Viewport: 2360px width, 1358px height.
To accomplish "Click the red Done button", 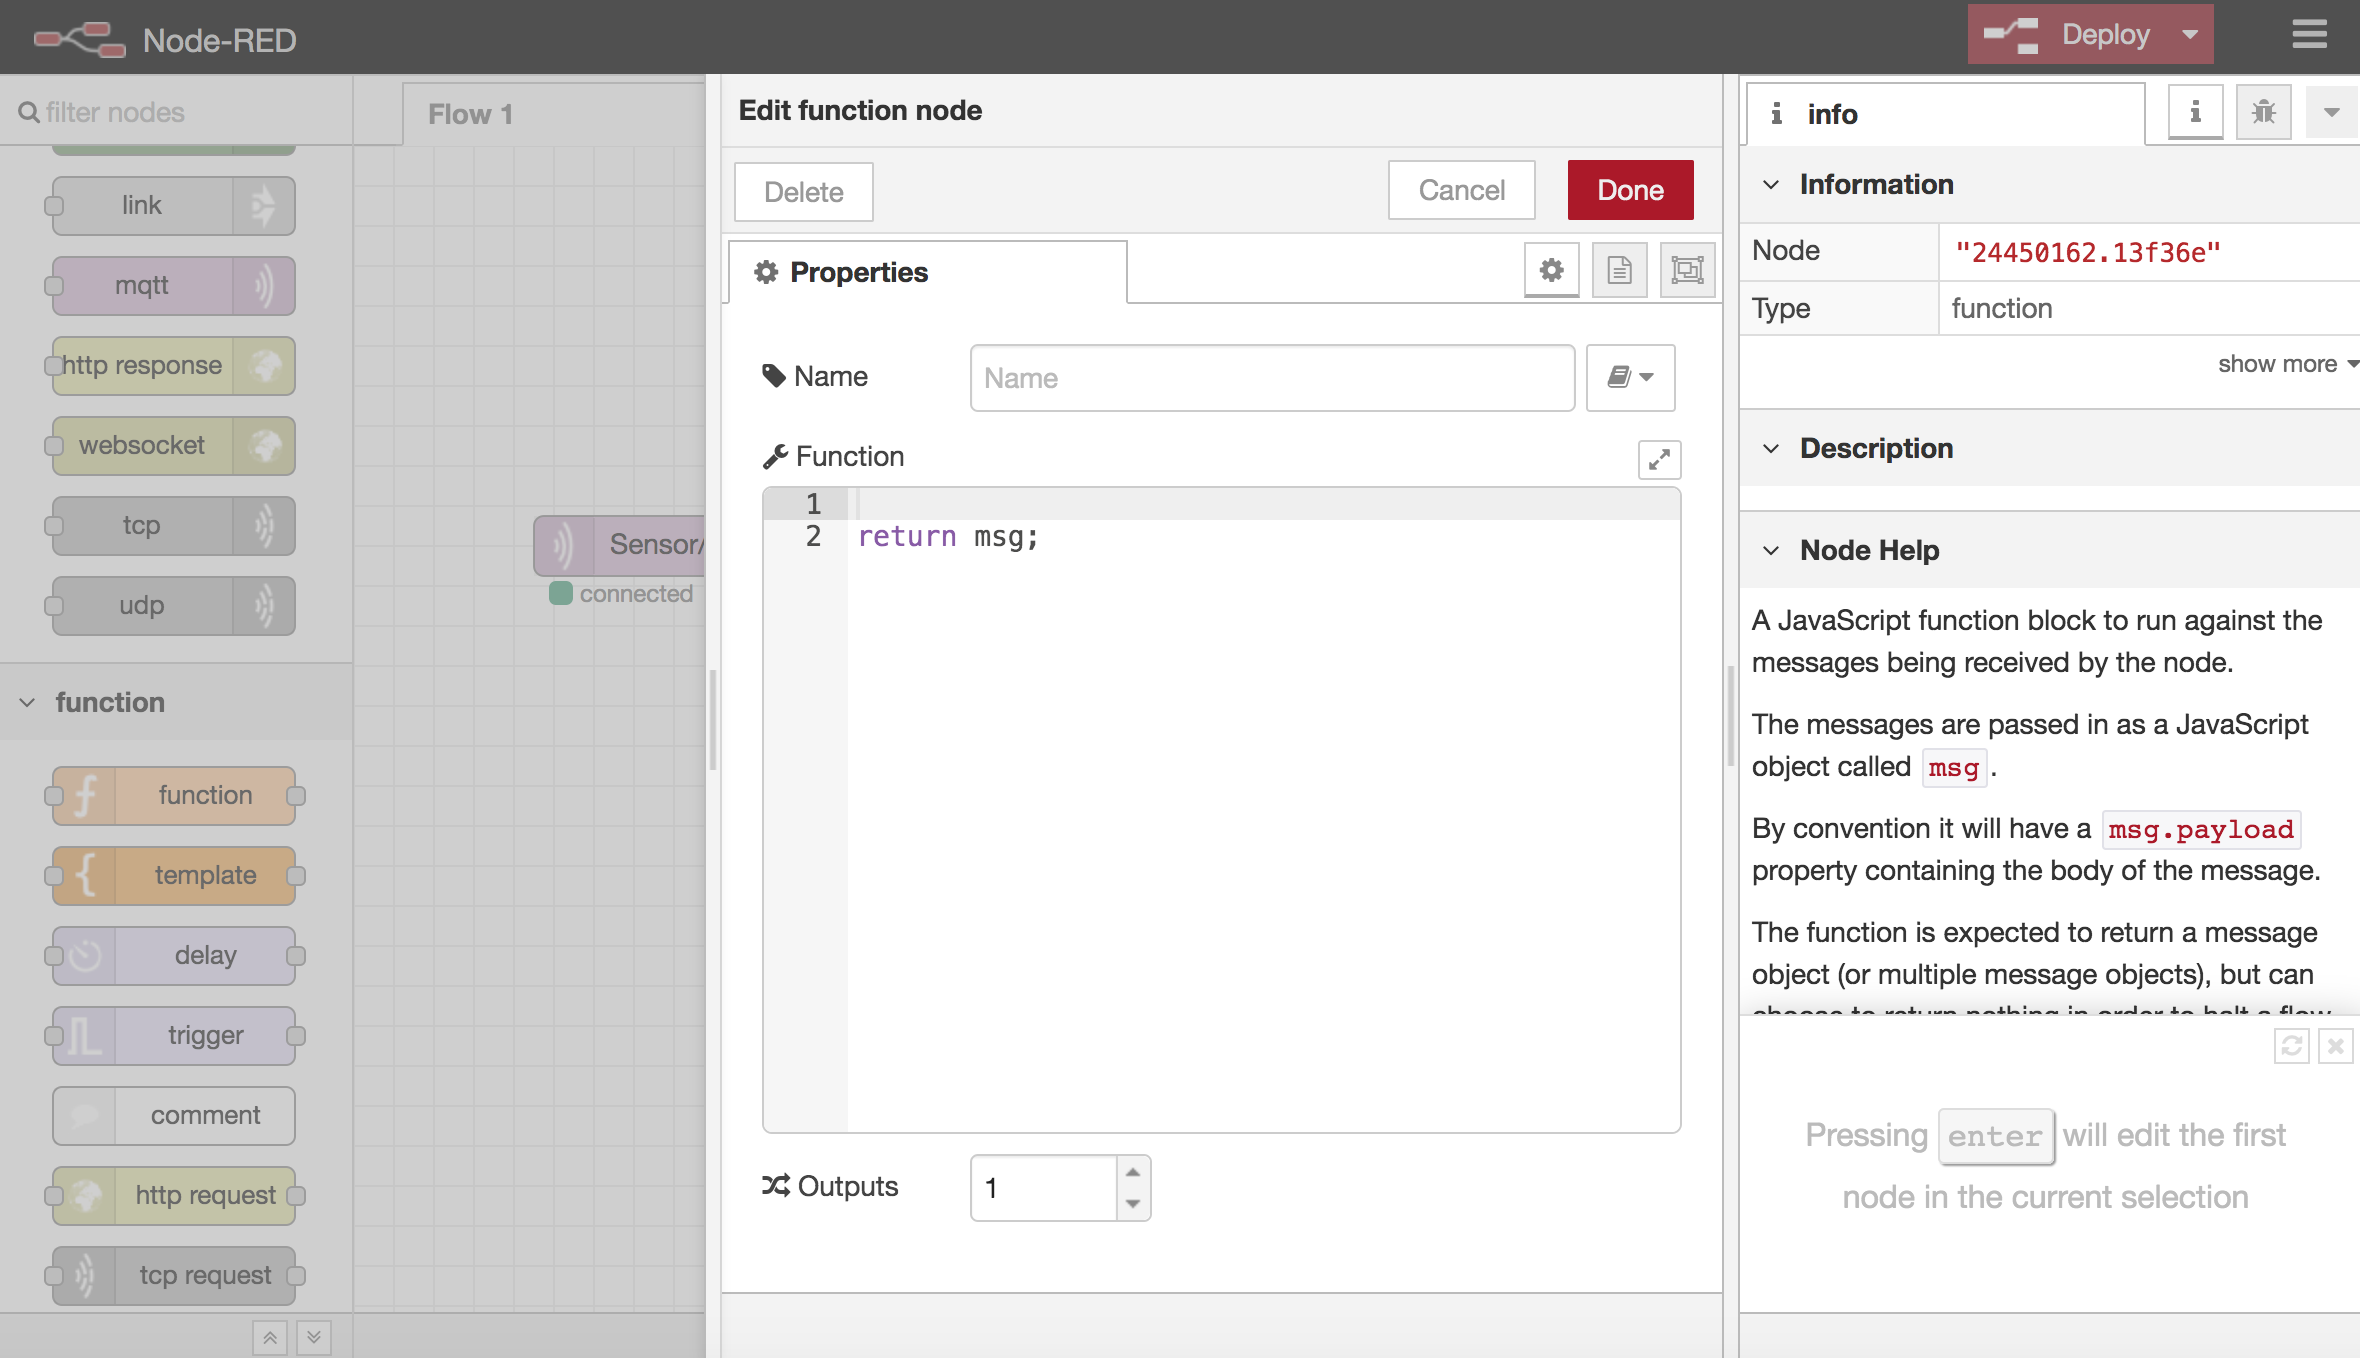I will (1630, 190).
